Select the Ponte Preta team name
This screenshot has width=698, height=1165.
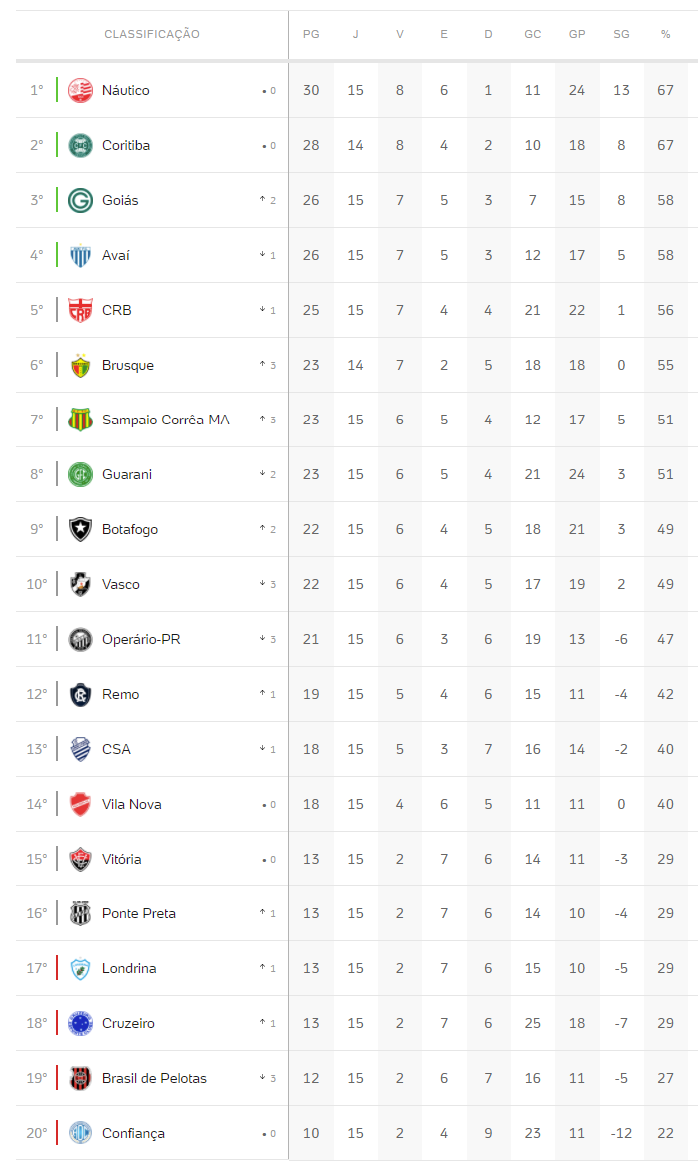click(x=139, y=913)
